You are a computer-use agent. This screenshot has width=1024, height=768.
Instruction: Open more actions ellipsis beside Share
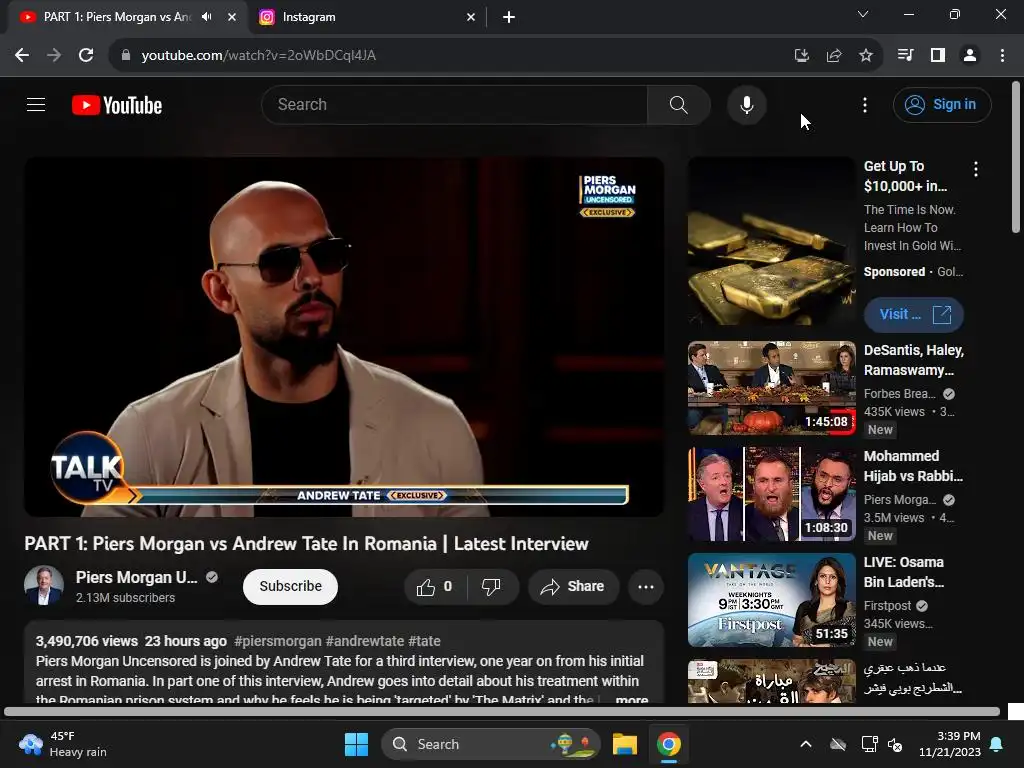tap(646, 586)
